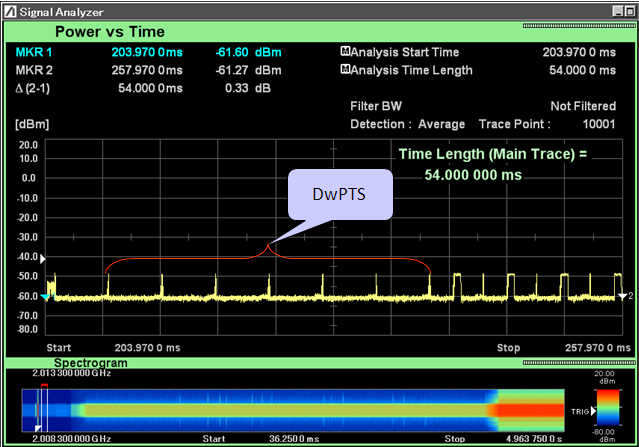Click the Signal Analyzer title bar logo icon
639x447 pixels.
pos(11,12)
